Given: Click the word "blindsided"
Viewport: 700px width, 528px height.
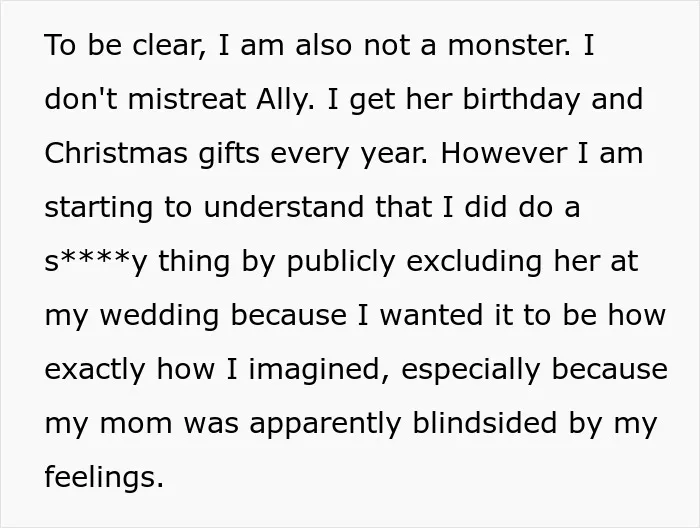Looking at the screenshot, I should tap(484, 423).
